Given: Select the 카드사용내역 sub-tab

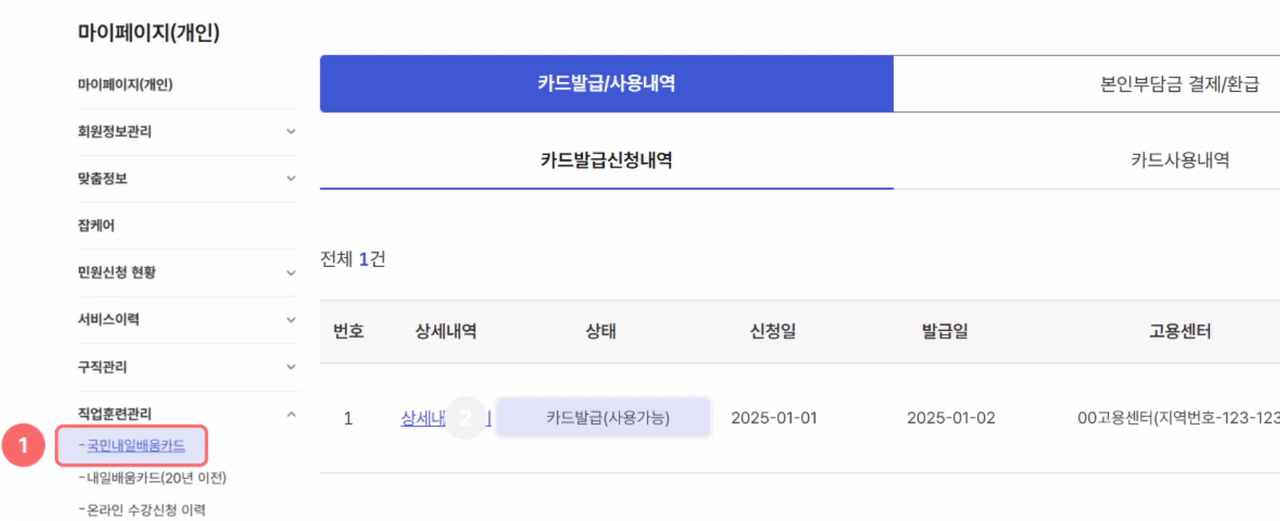Looking at the screenshot, I should (1180, 160).
